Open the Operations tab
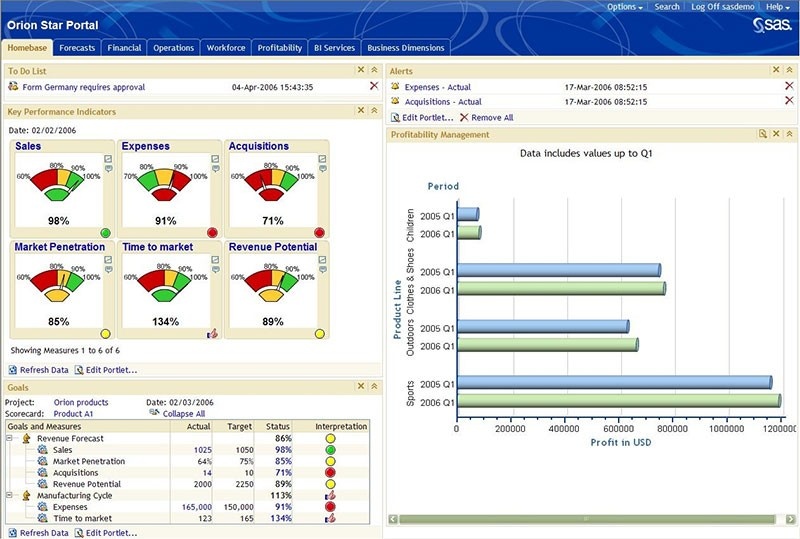800x539 pixels. coord(173,48)
